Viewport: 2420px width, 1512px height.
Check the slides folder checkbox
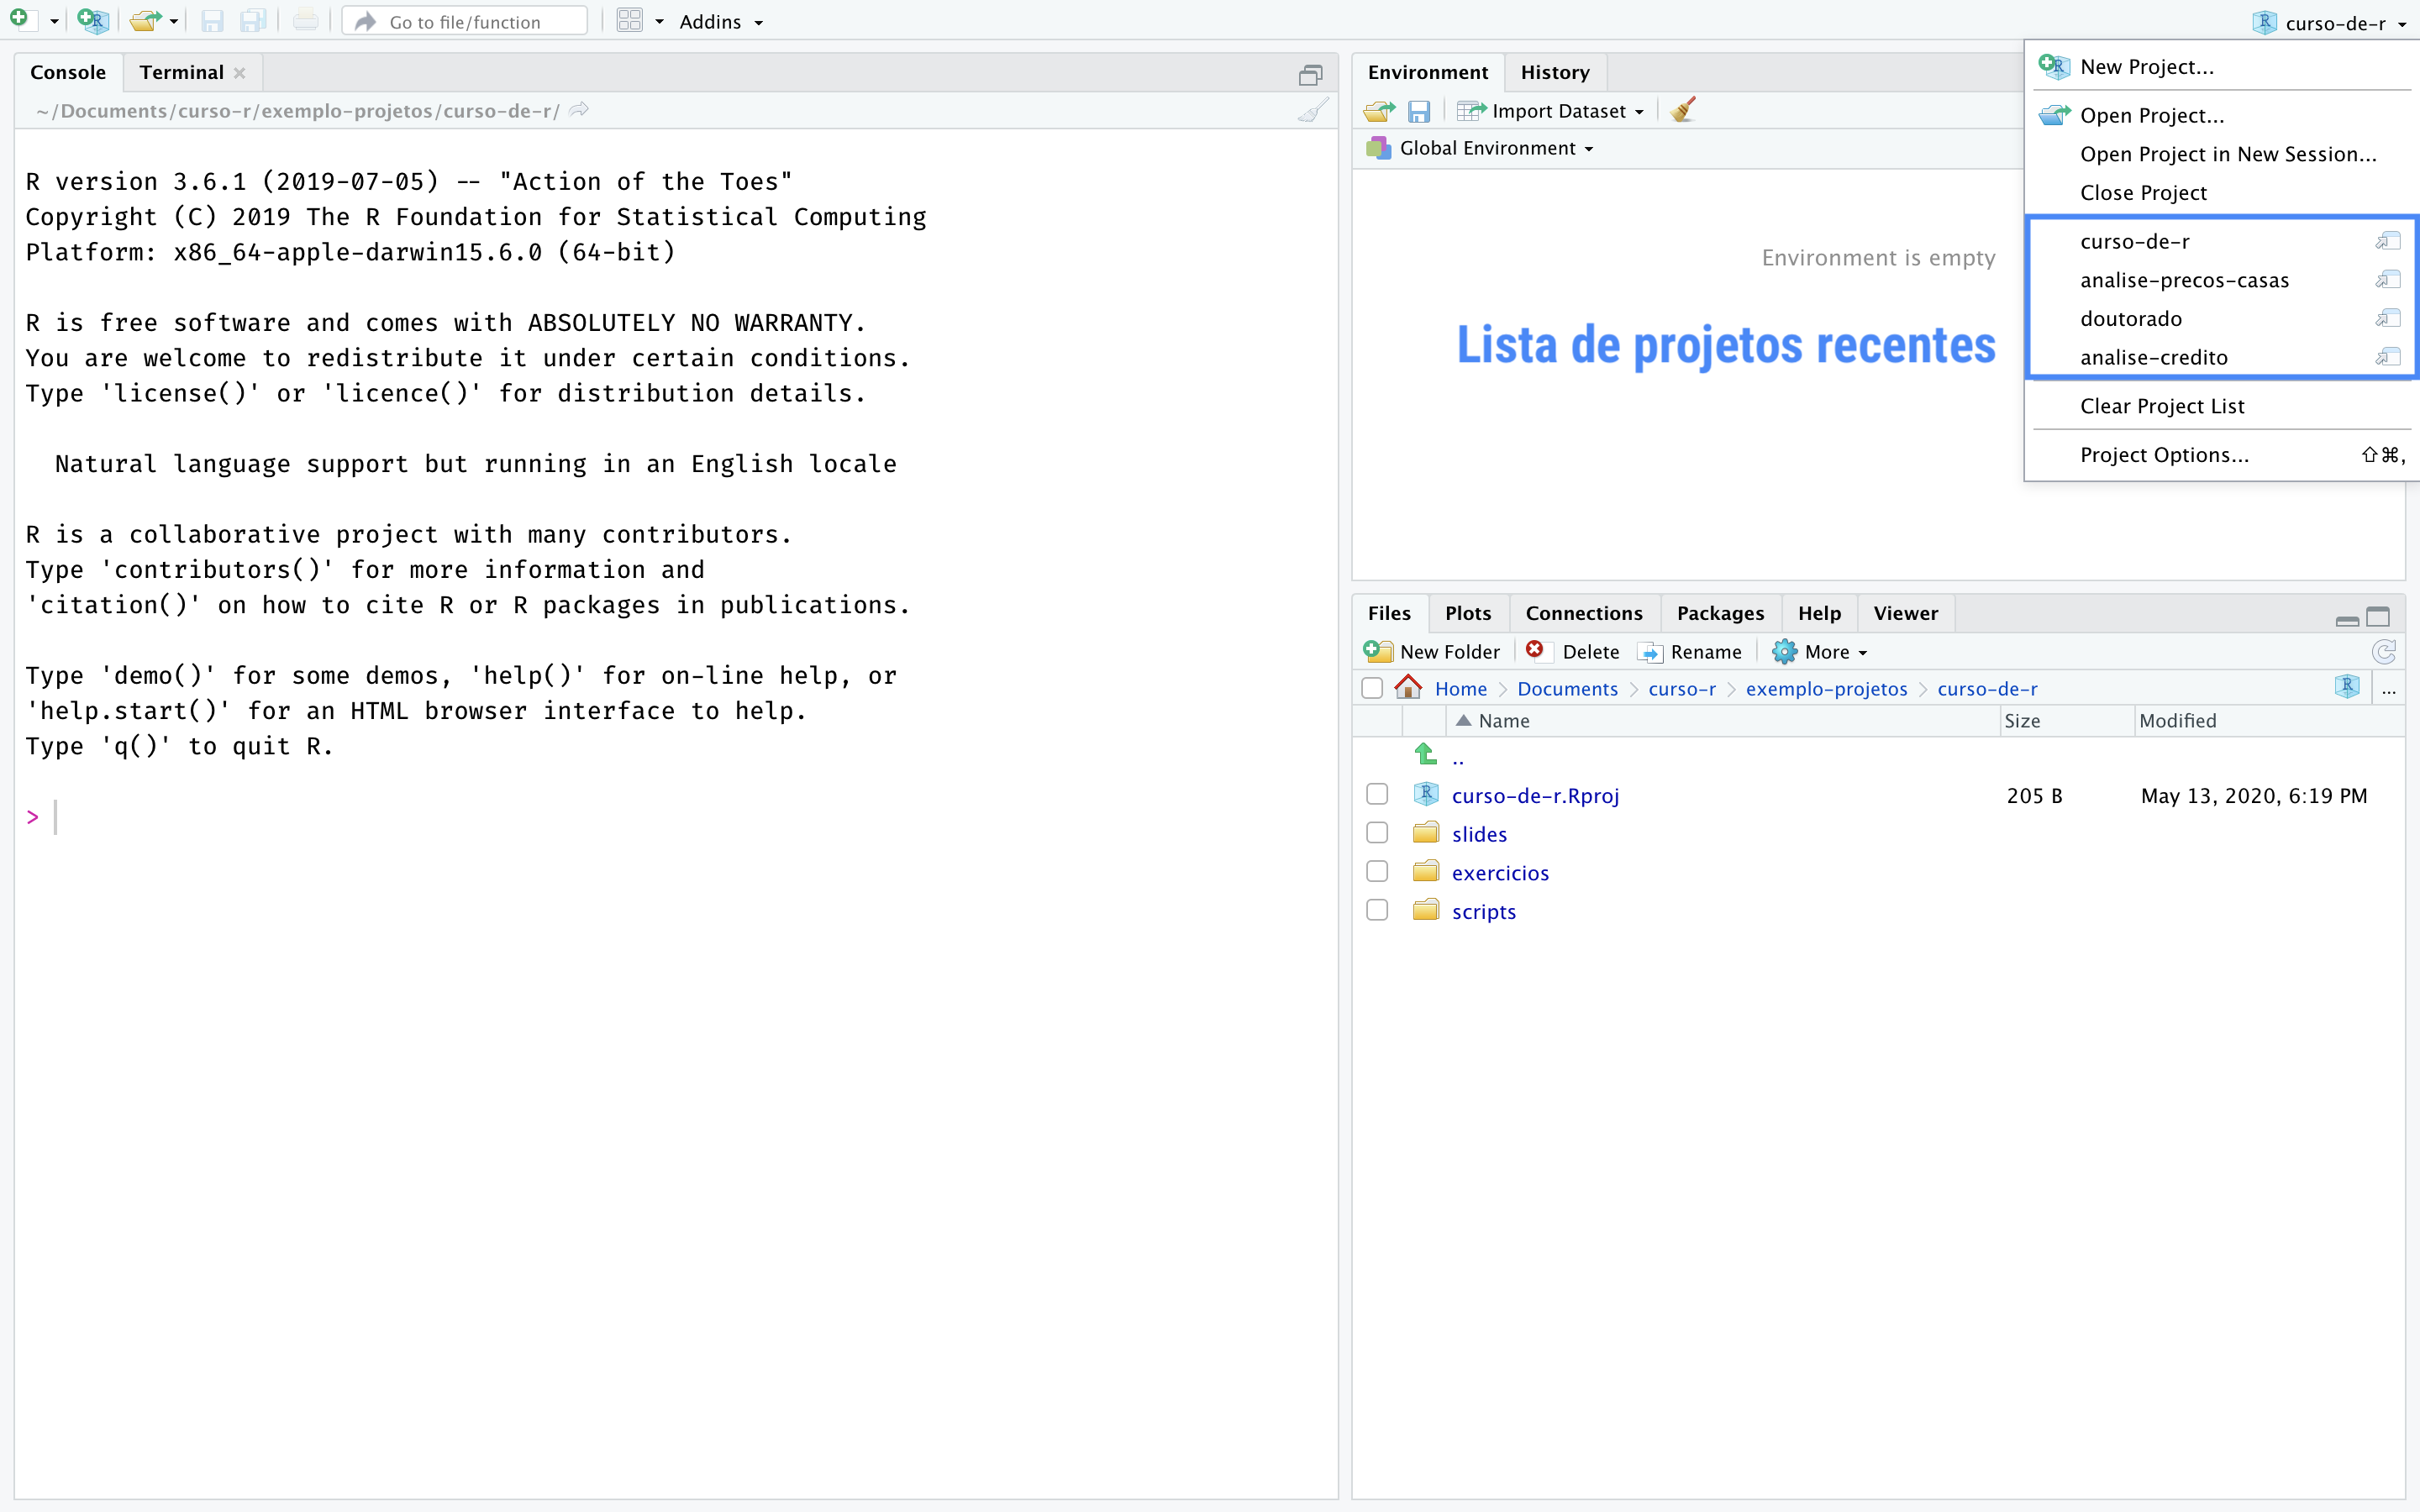click(x=1377, y=833)
